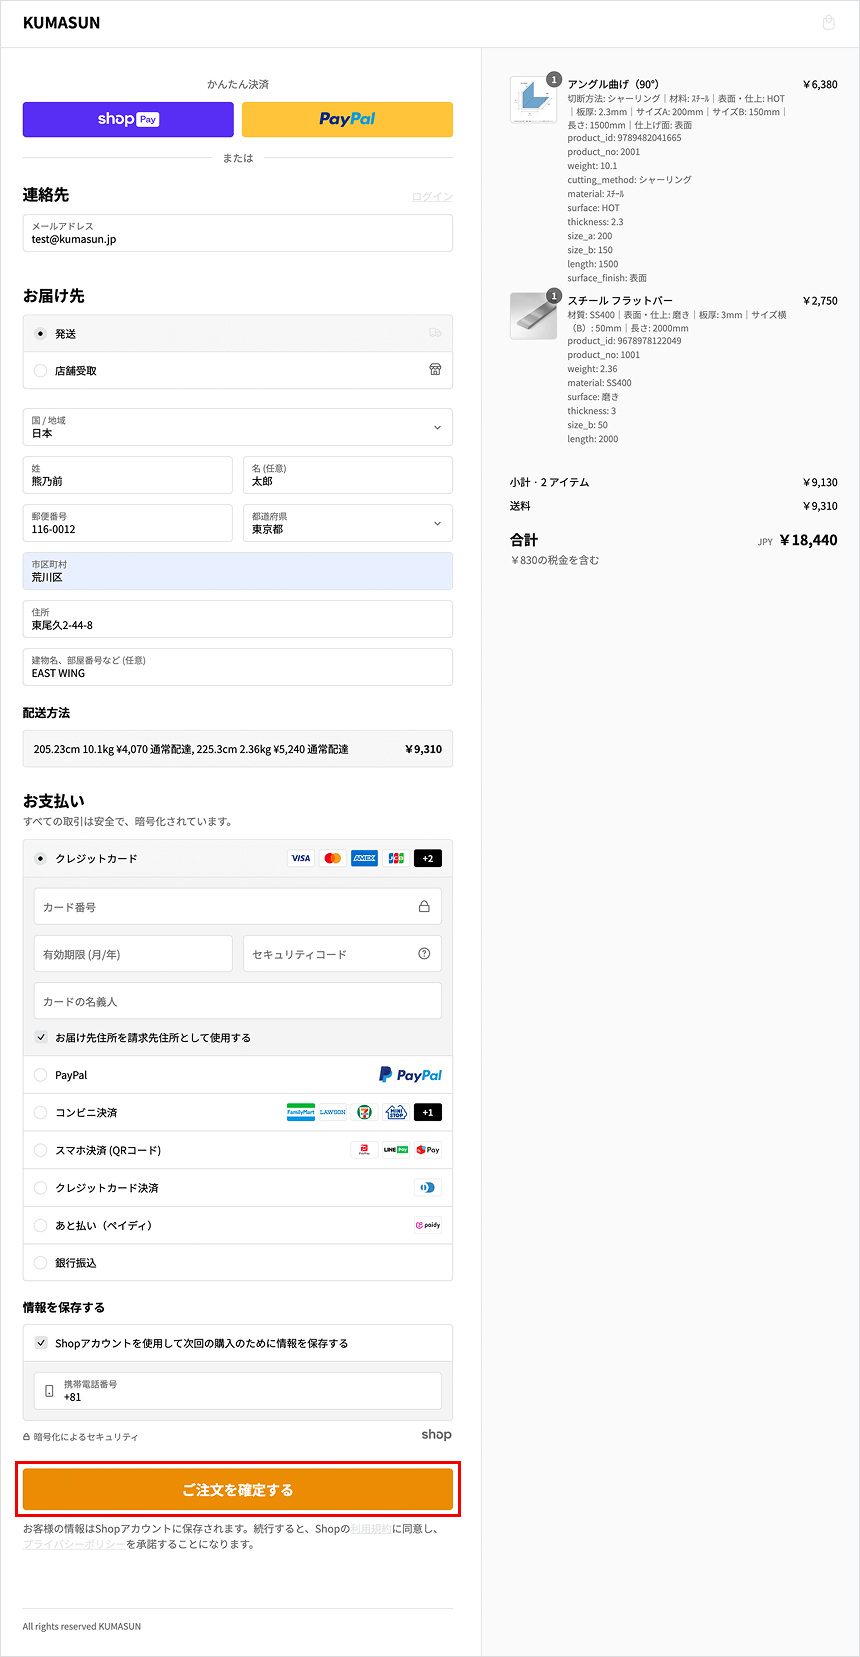Click the Paidy logo icon

point(428,1225)
